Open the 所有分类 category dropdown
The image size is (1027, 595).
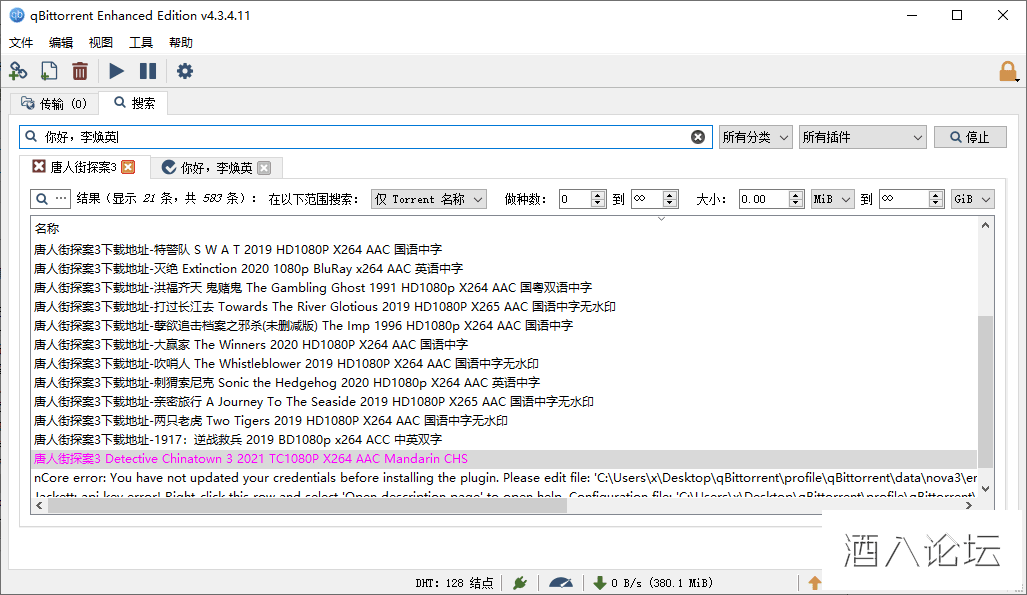755,137
